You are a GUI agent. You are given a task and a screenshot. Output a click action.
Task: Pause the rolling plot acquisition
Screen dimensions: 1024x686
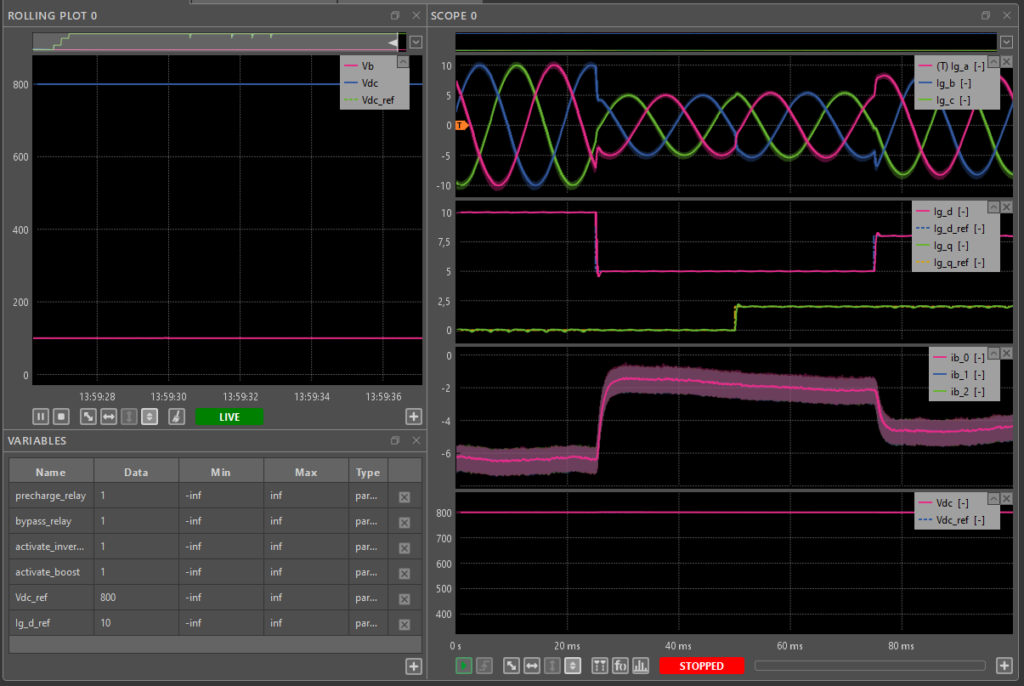click(41, 416)
